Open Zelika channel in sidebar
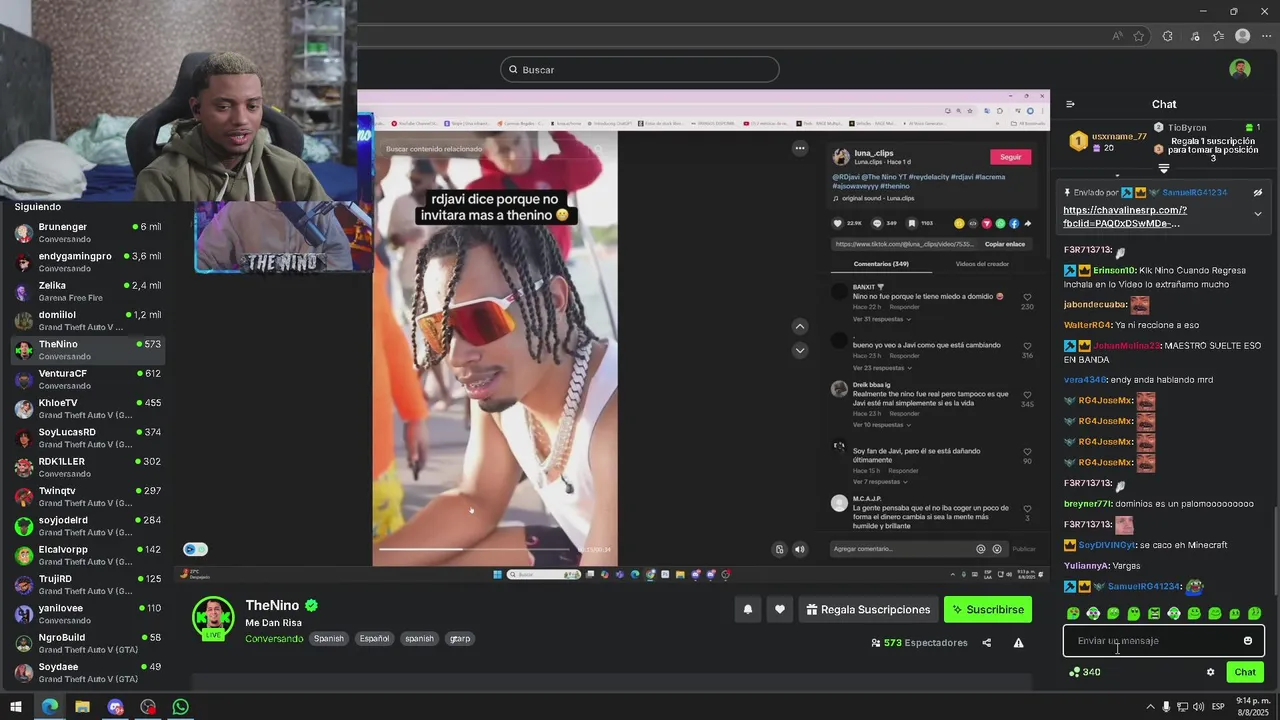 pyautogui.click(x=88, y=291)
